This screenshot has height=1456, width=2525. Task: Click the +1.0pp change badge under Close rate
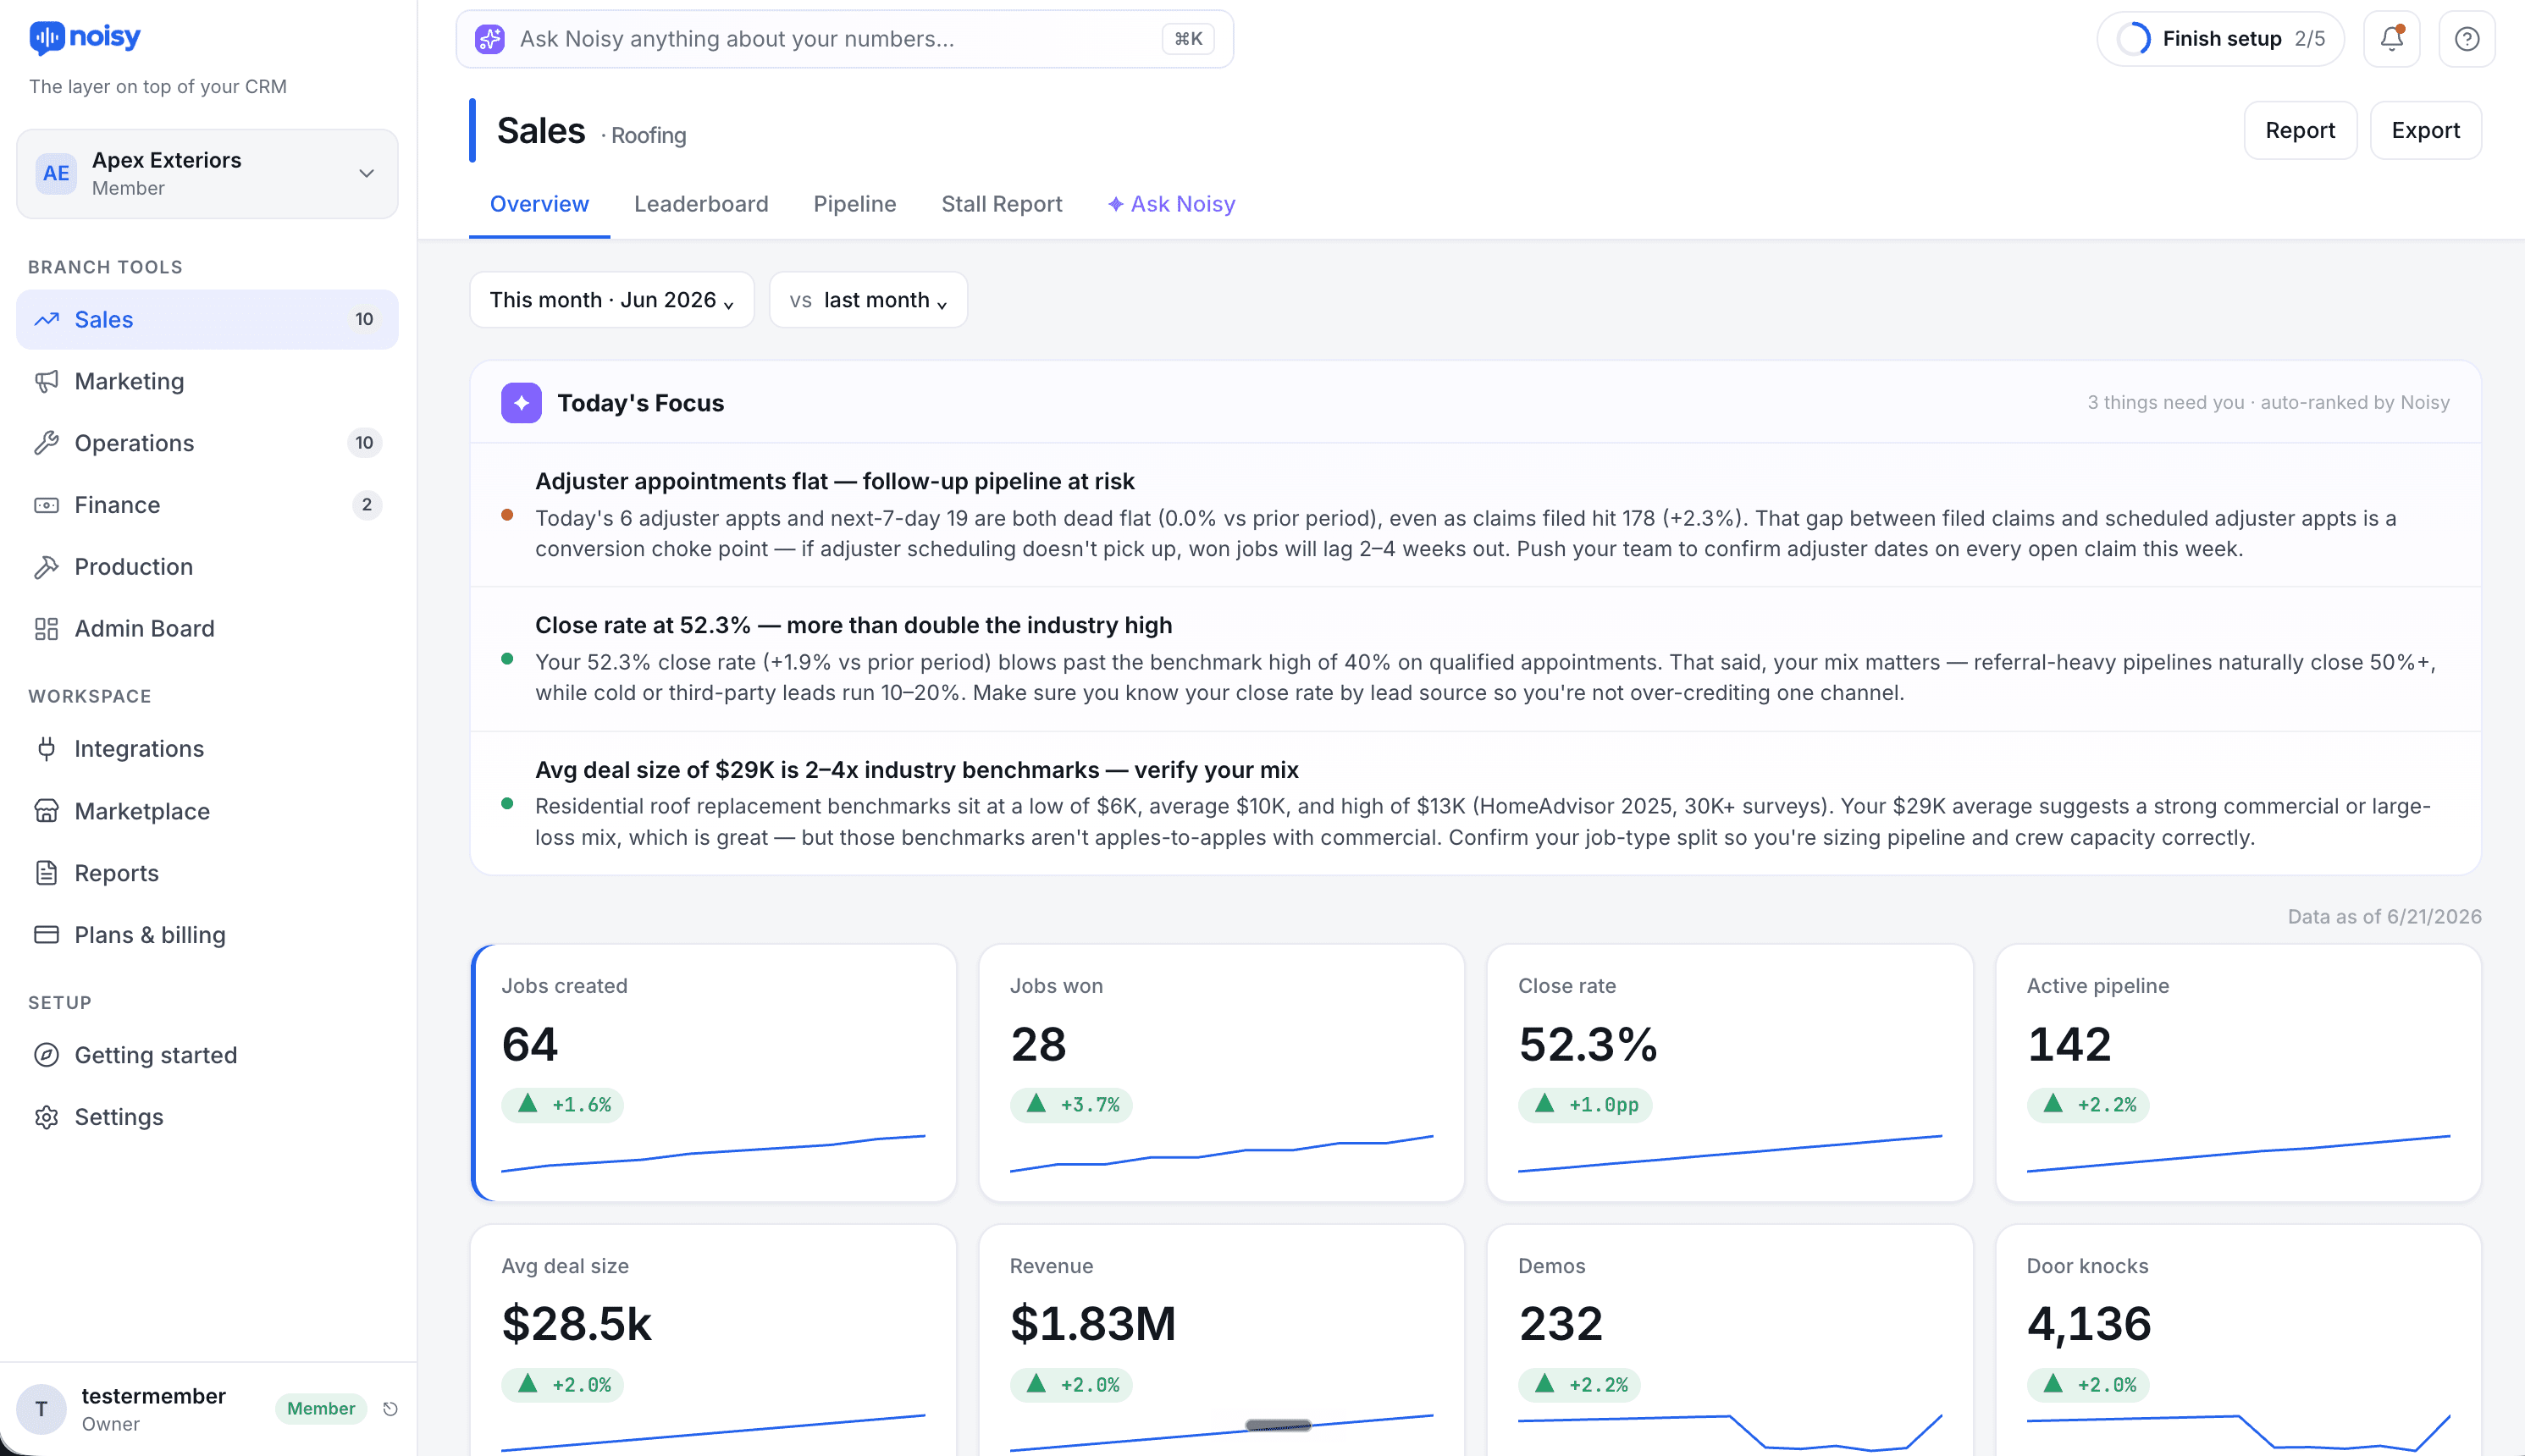click(x=1585, y=1105)
